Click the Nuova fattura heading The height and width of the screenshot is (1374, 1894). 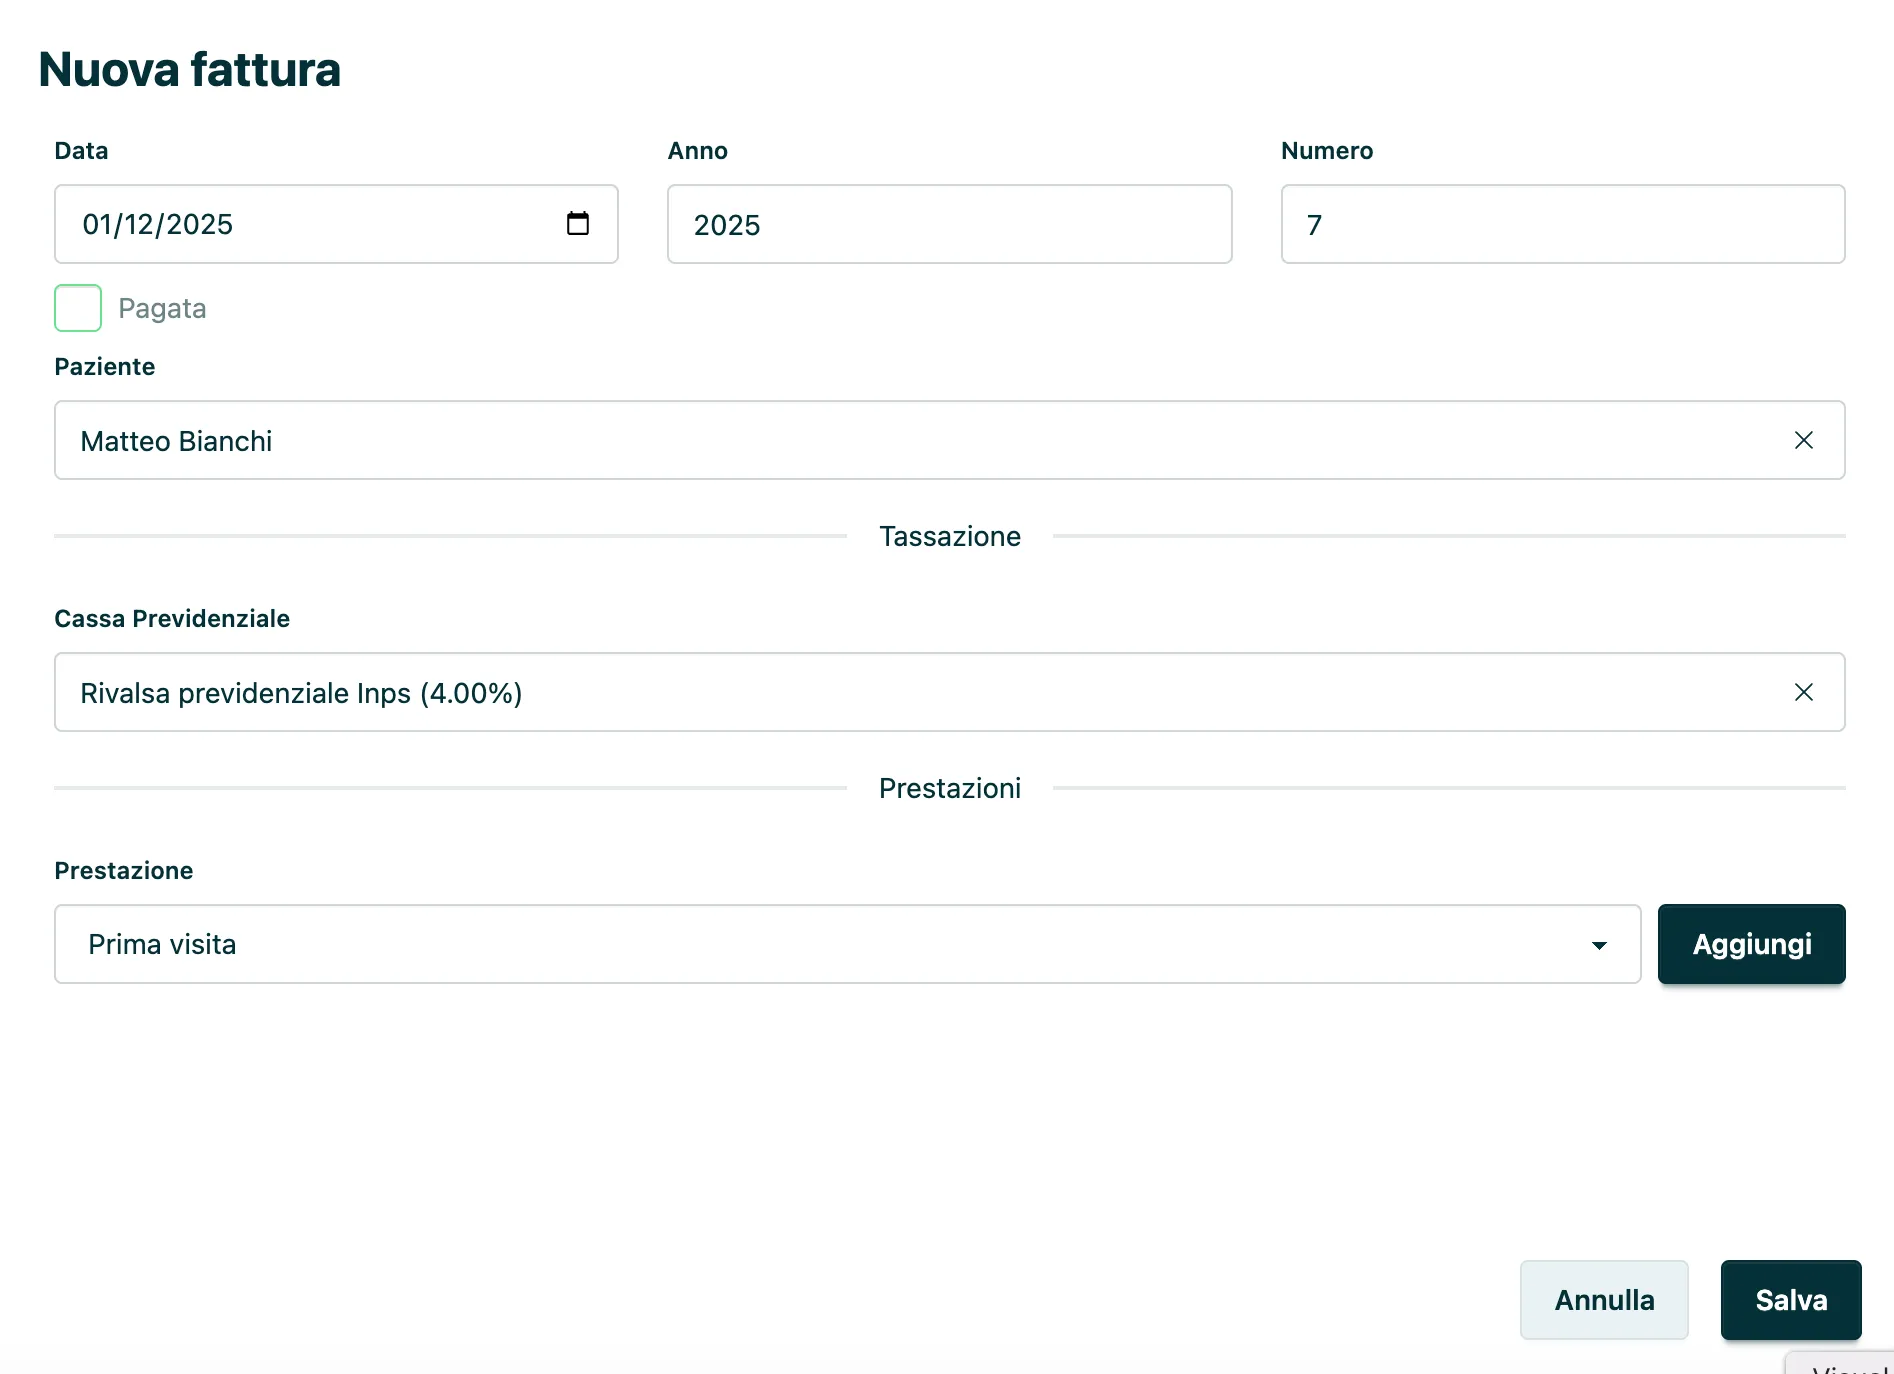(189, 69)
